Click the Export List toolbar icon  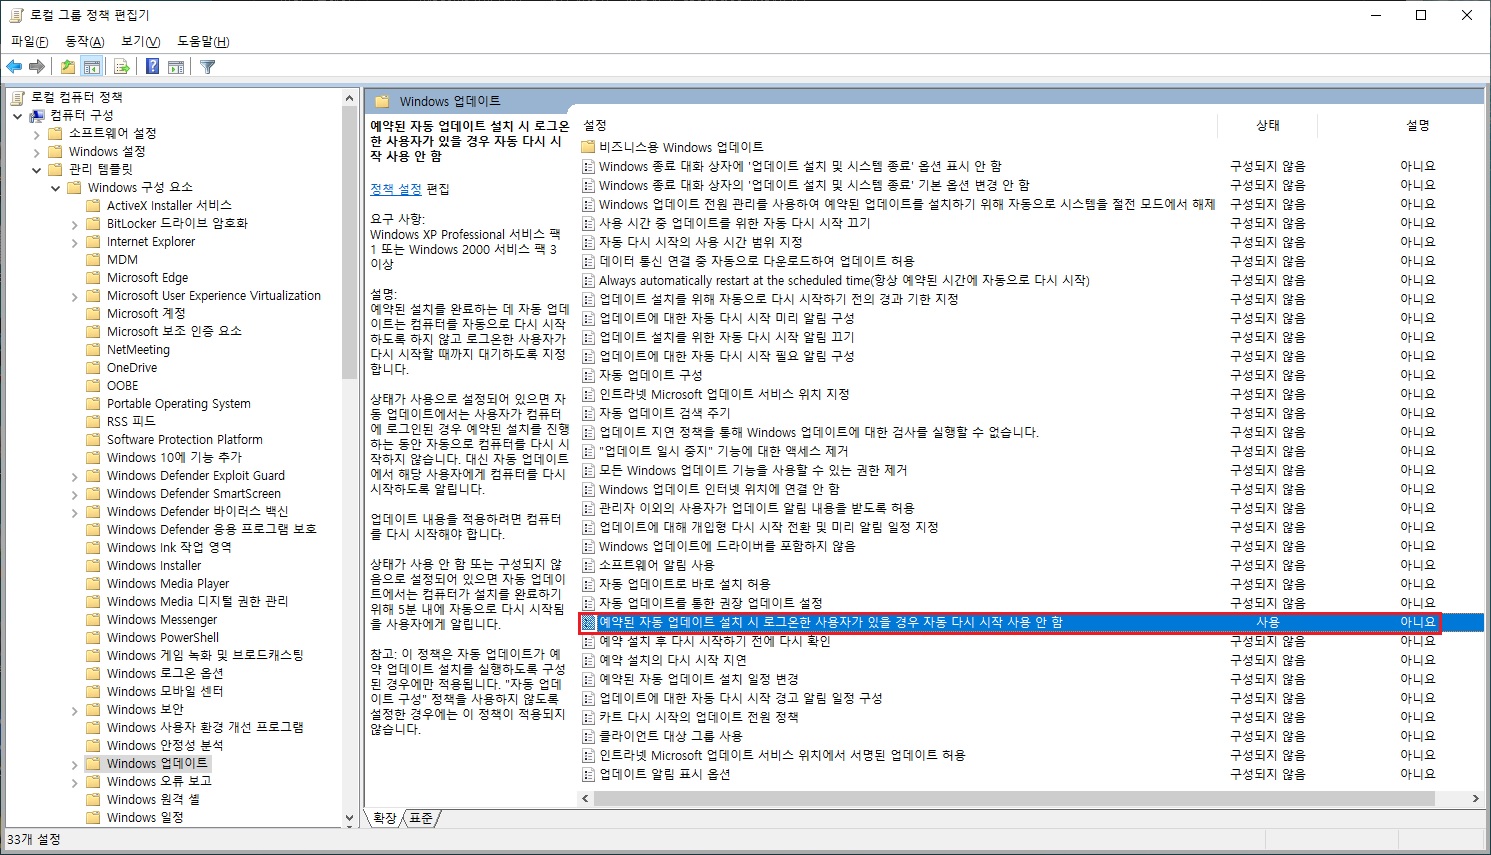point(122,67)
